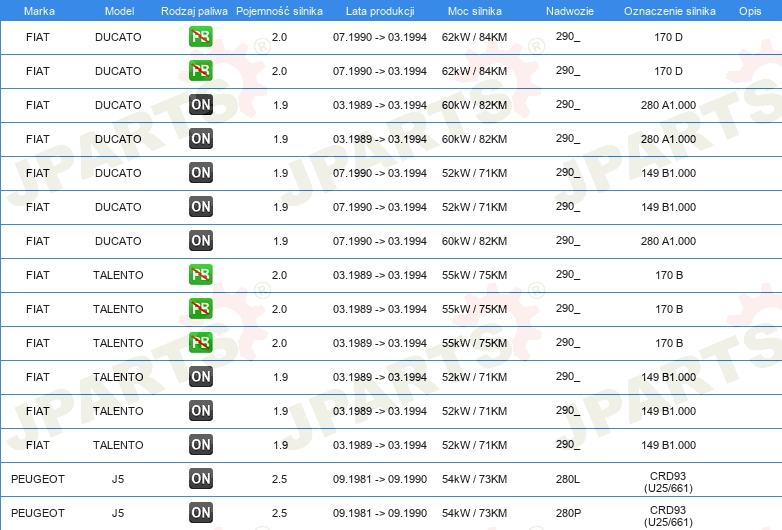Screen dimensions: 782x530
Task: Click the PB icon in the third Talento 170 B row
Action: coord(200,343)
